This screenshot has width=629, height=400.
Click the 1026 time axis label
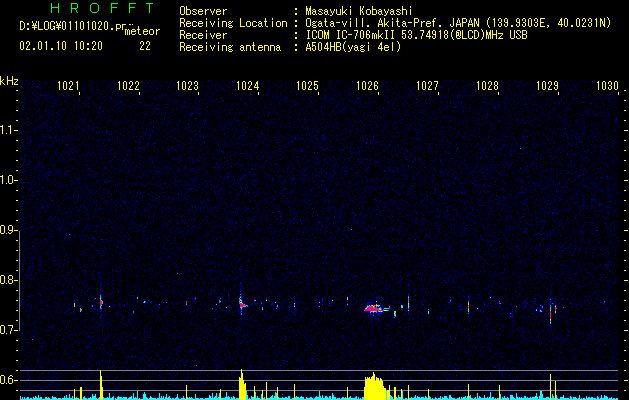click(x=367, y=85)
